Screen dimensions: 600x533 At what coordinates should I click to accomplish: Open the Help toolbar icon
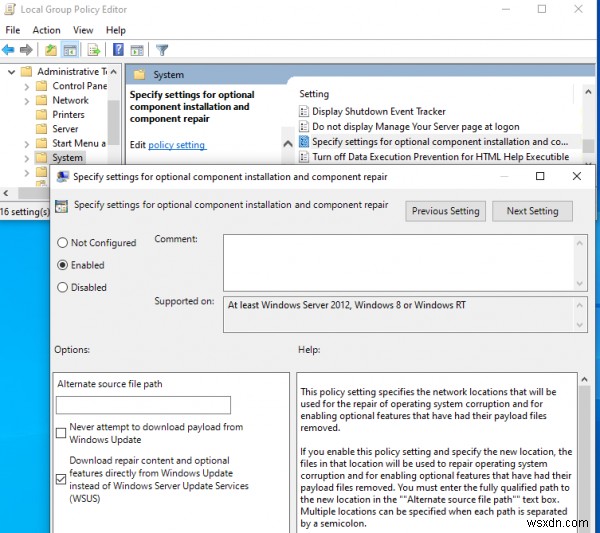(x=118, y=50)
